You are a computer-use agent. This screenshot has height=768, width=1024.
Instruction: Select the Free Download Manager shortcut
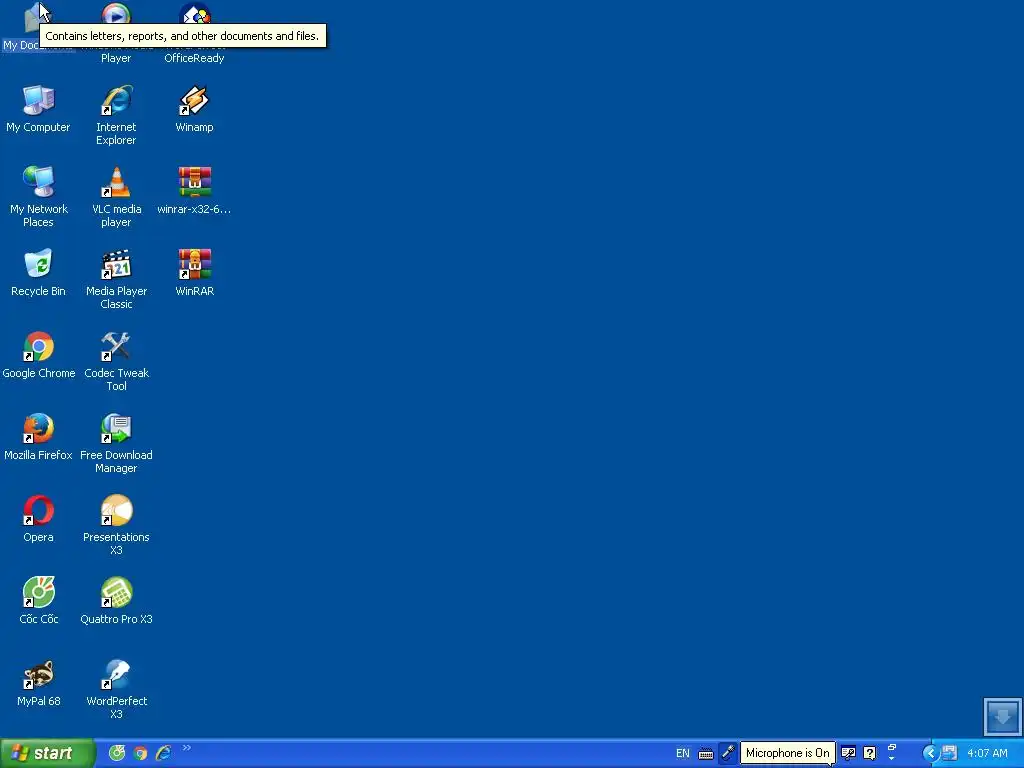(116, 443)
